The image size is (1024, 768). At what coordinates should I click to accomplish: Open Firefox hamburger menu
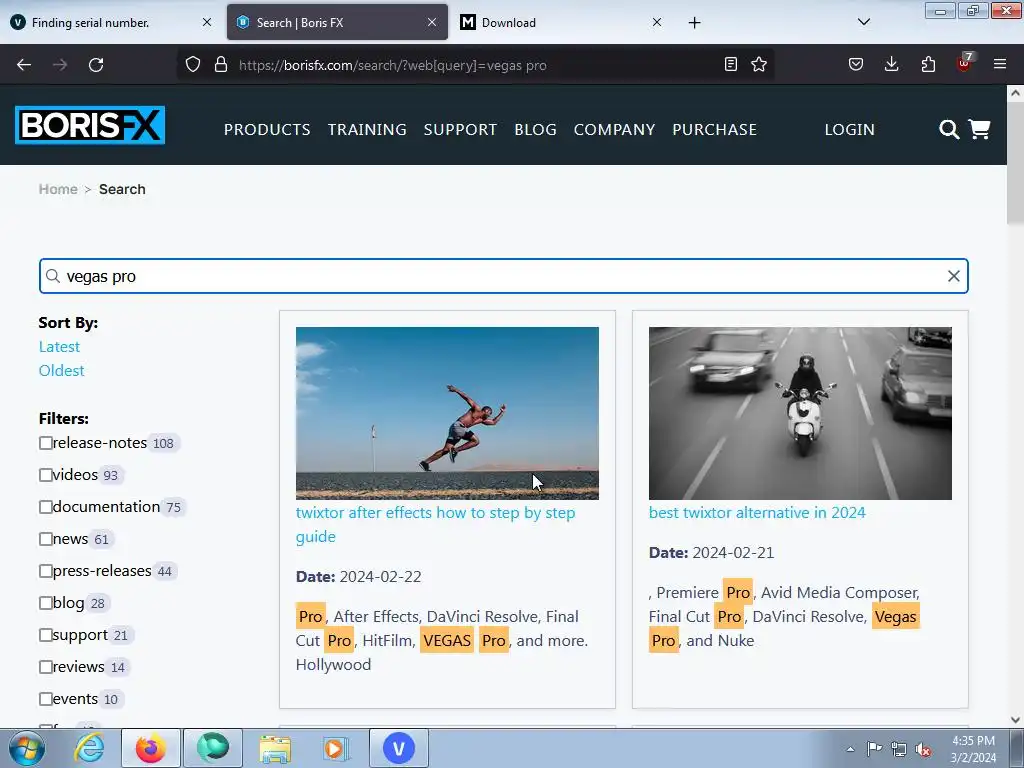tap(1000, 64)
